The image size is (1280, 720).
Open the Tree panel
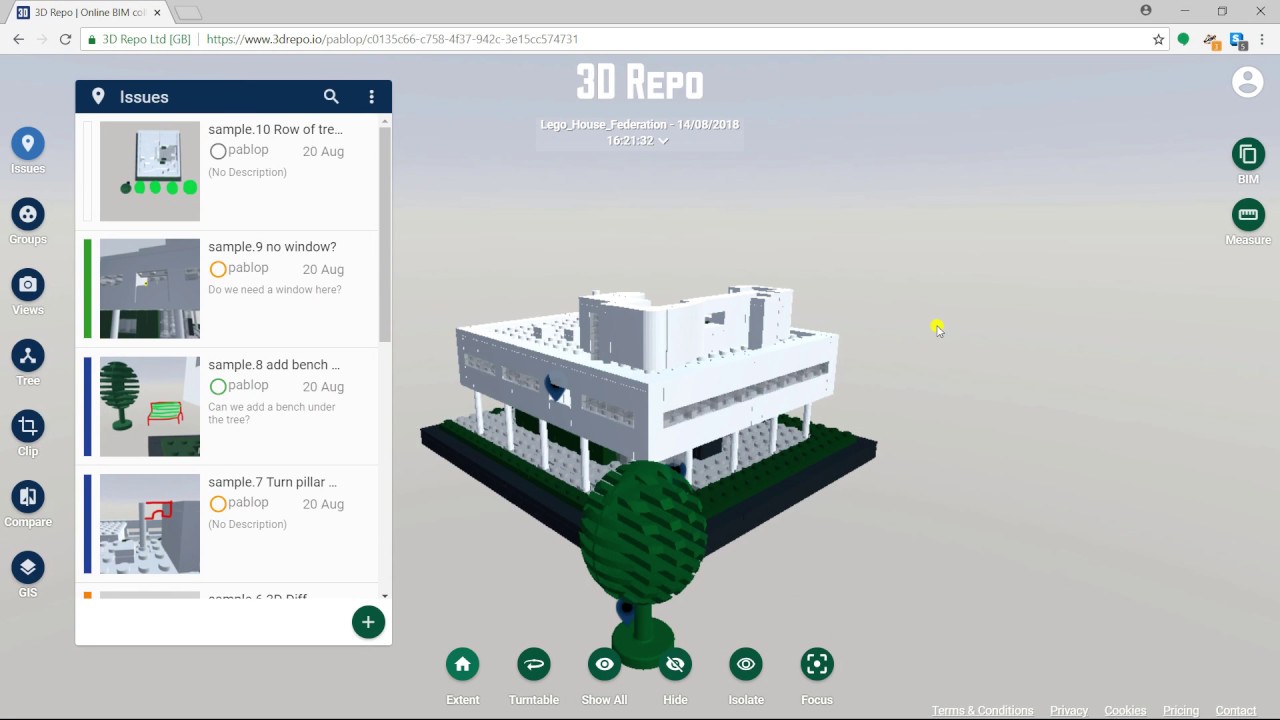click(28, 356)
